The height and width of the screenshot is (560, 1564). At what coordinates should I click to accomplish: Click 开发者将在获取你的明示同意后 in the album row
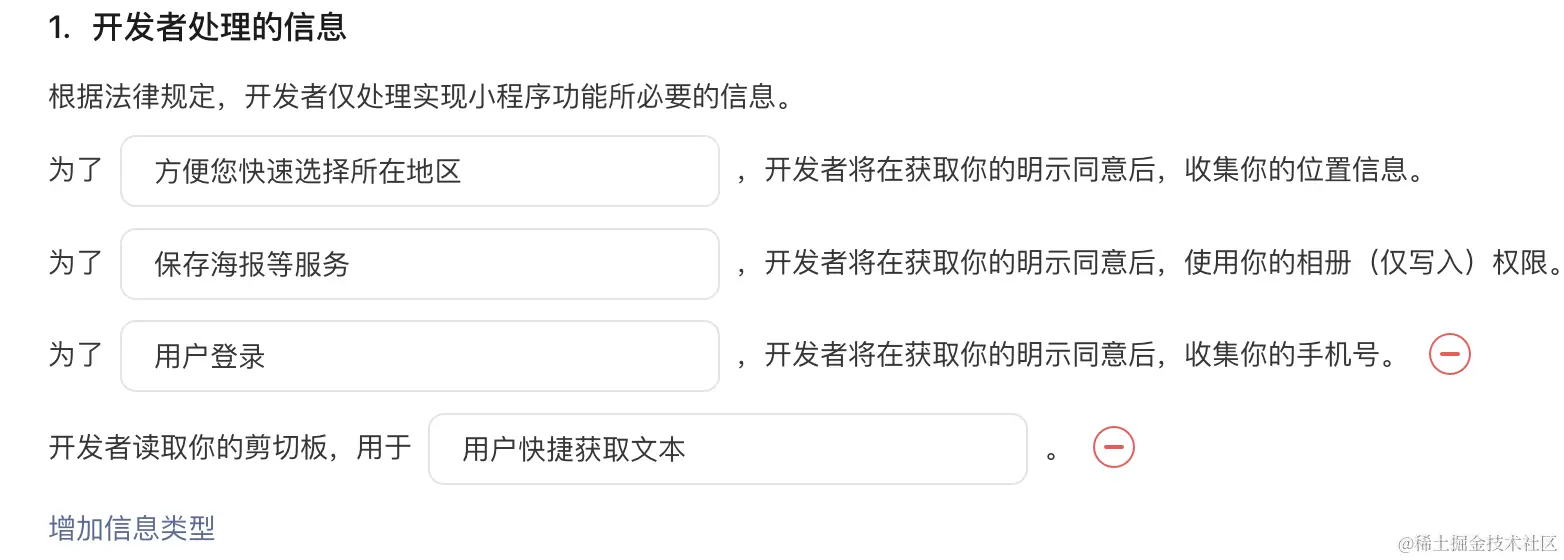click(x=960, y=264)
